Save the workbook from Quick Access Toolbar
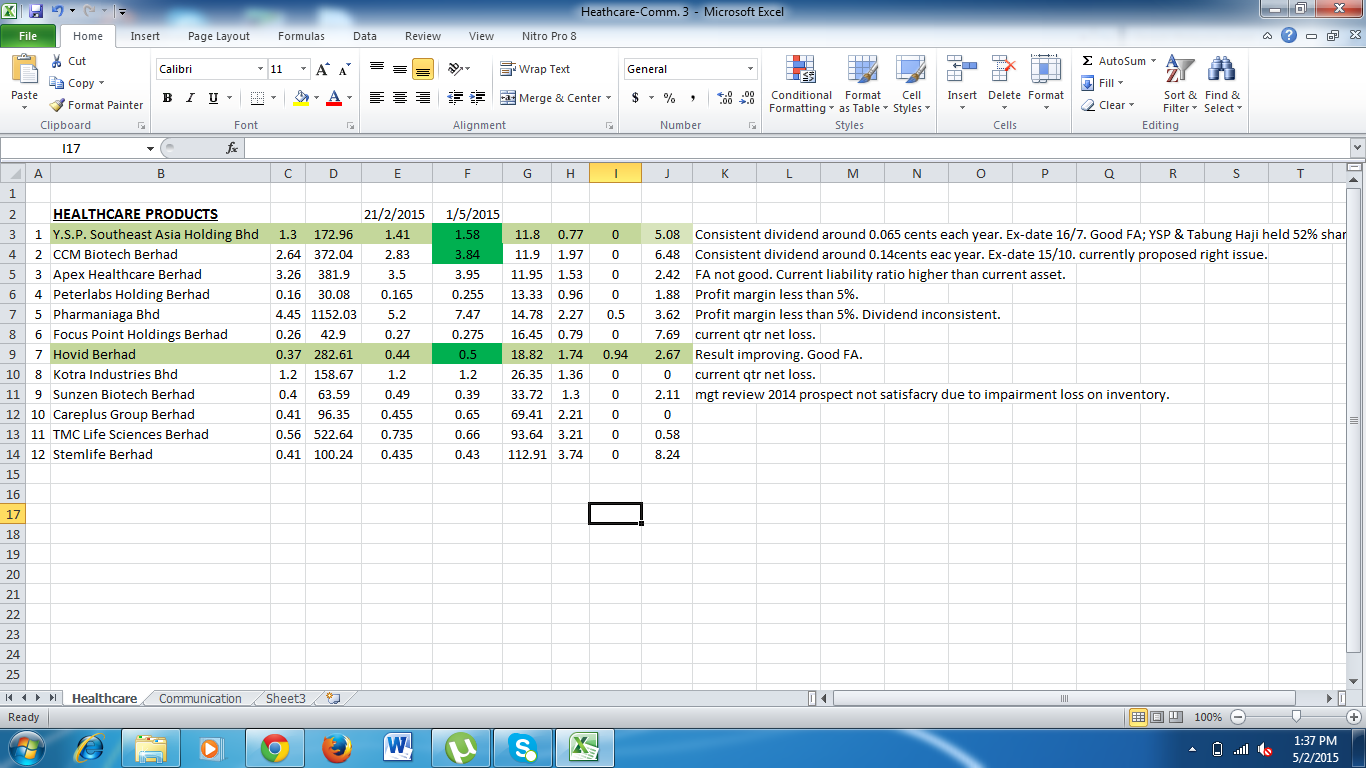Viewport: 1366px width, 768px height. (36, 12)
